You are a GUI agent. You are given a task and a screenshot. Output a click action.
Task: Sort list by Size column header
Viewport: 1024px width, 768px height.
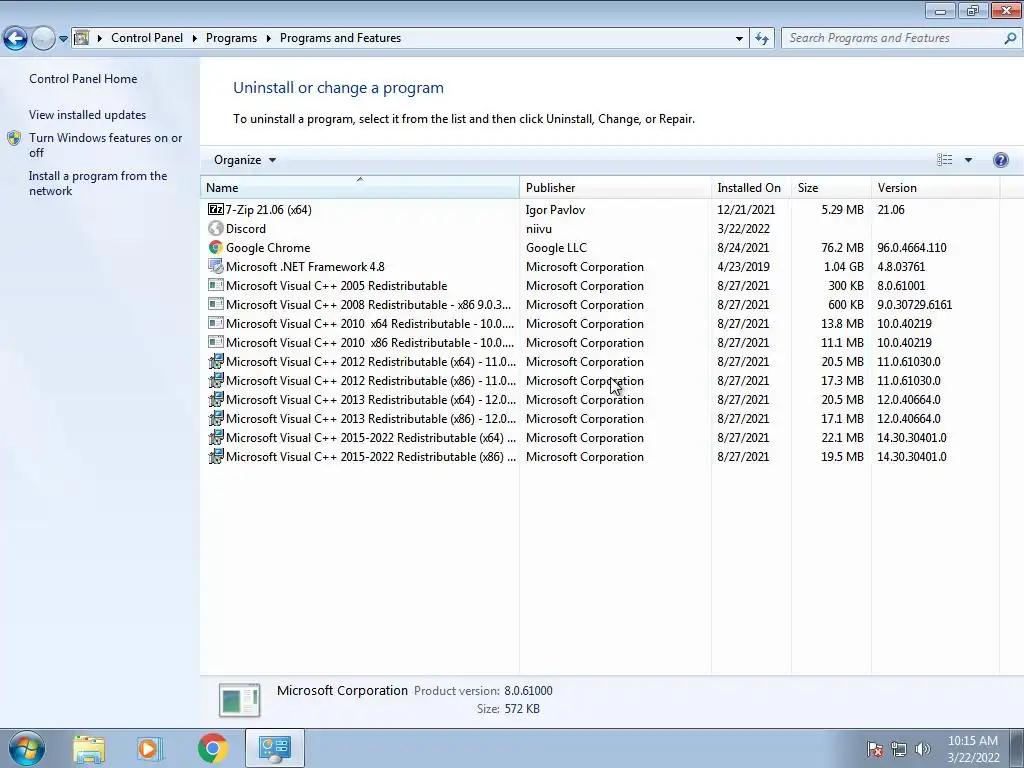tap(831, 187)
